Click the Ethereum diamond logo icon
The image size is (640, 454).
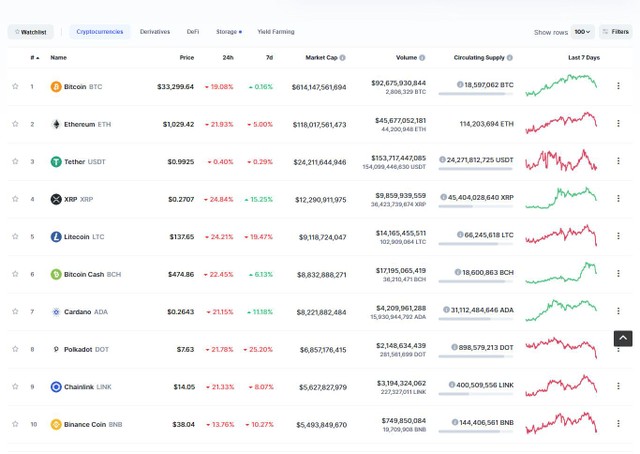coord(56,124)
